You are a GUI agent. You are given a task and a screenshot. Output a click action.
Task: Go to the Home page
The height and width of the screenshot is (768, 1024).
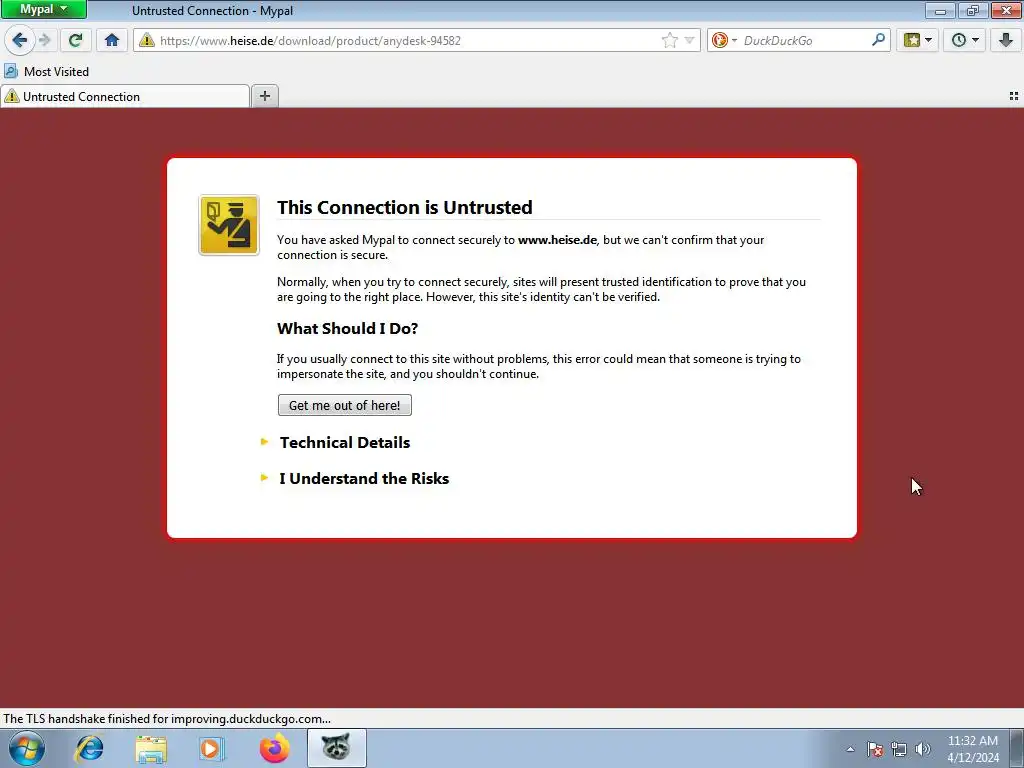tap(112, 40)
